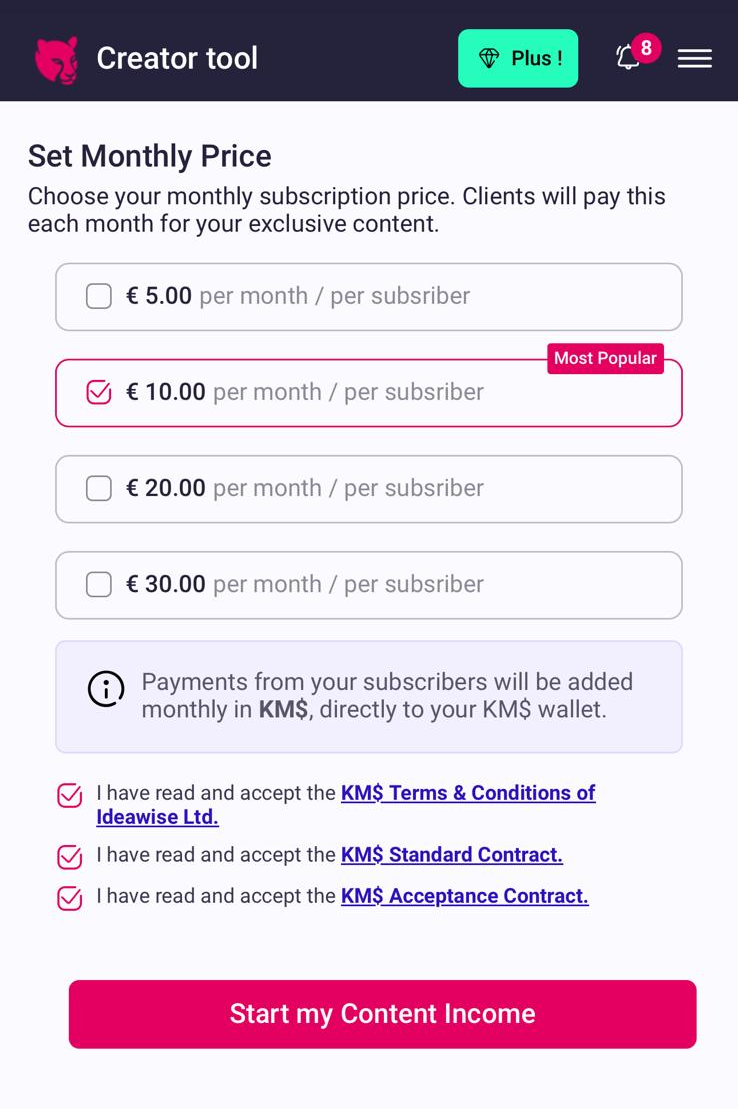Uncheck the KM$ Standard Contract acceptance

(x=69, y=857)
